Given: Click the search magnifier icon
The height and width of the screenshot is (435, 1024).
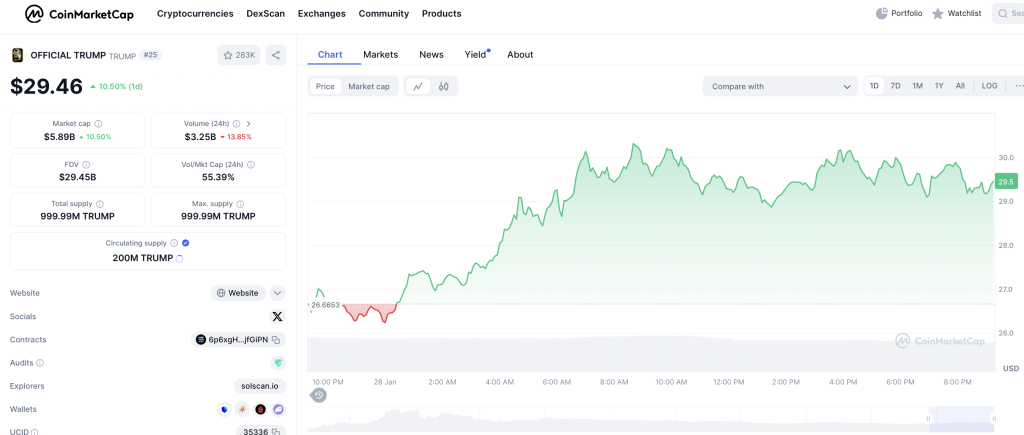Looking at the screenshot, I should click(1002, 14).
